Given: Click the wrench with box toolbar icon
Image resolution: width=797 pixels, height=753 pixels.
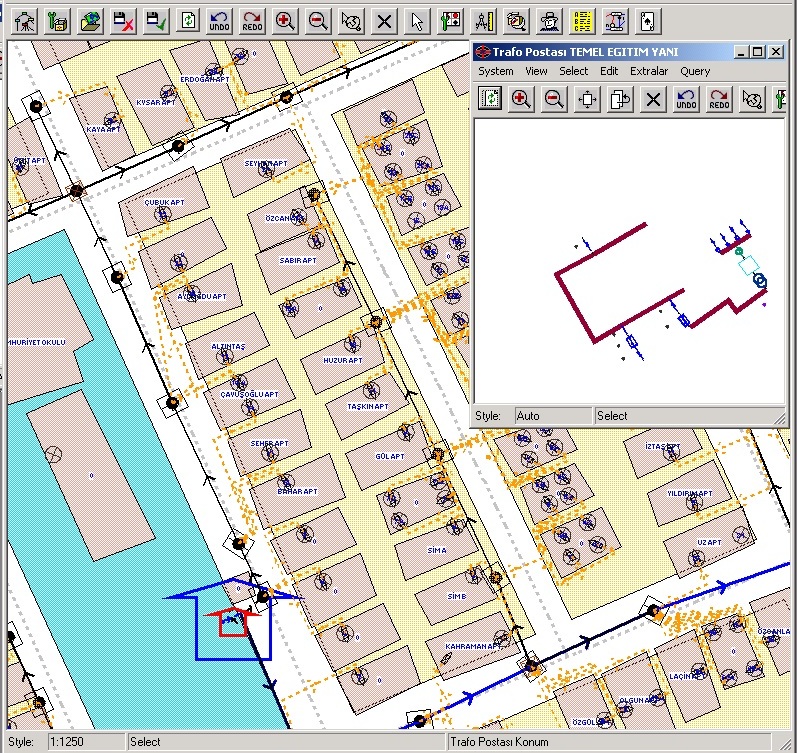Looking at the screenshot, I should click(x=57, y=21).
